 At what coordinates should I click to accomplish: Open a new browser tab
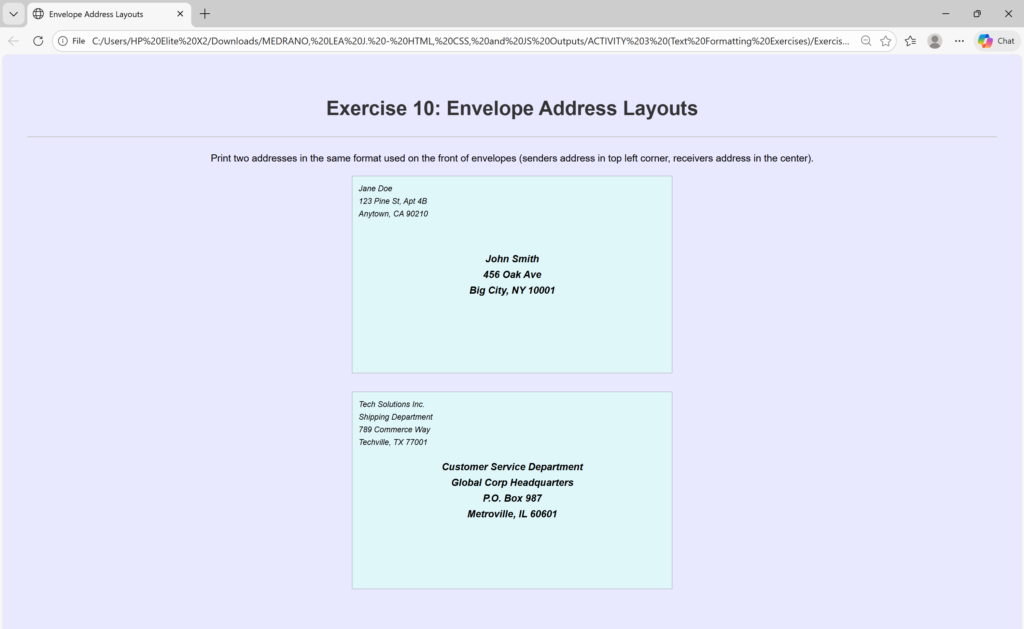pyautogui.click(x=205, y=14)
